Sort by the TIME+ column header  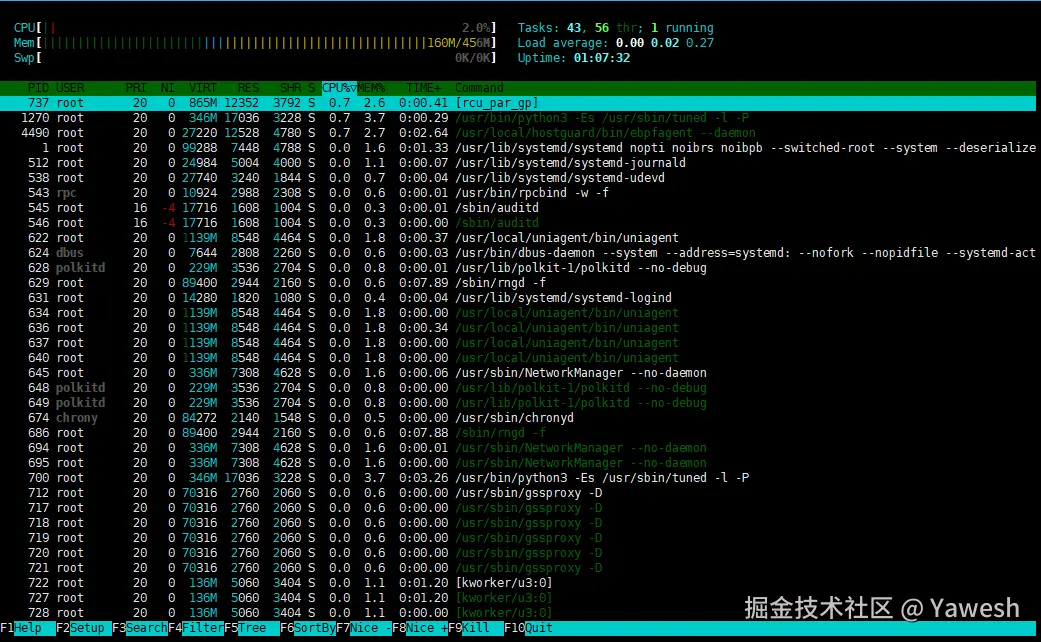click(x=423, y=88)
